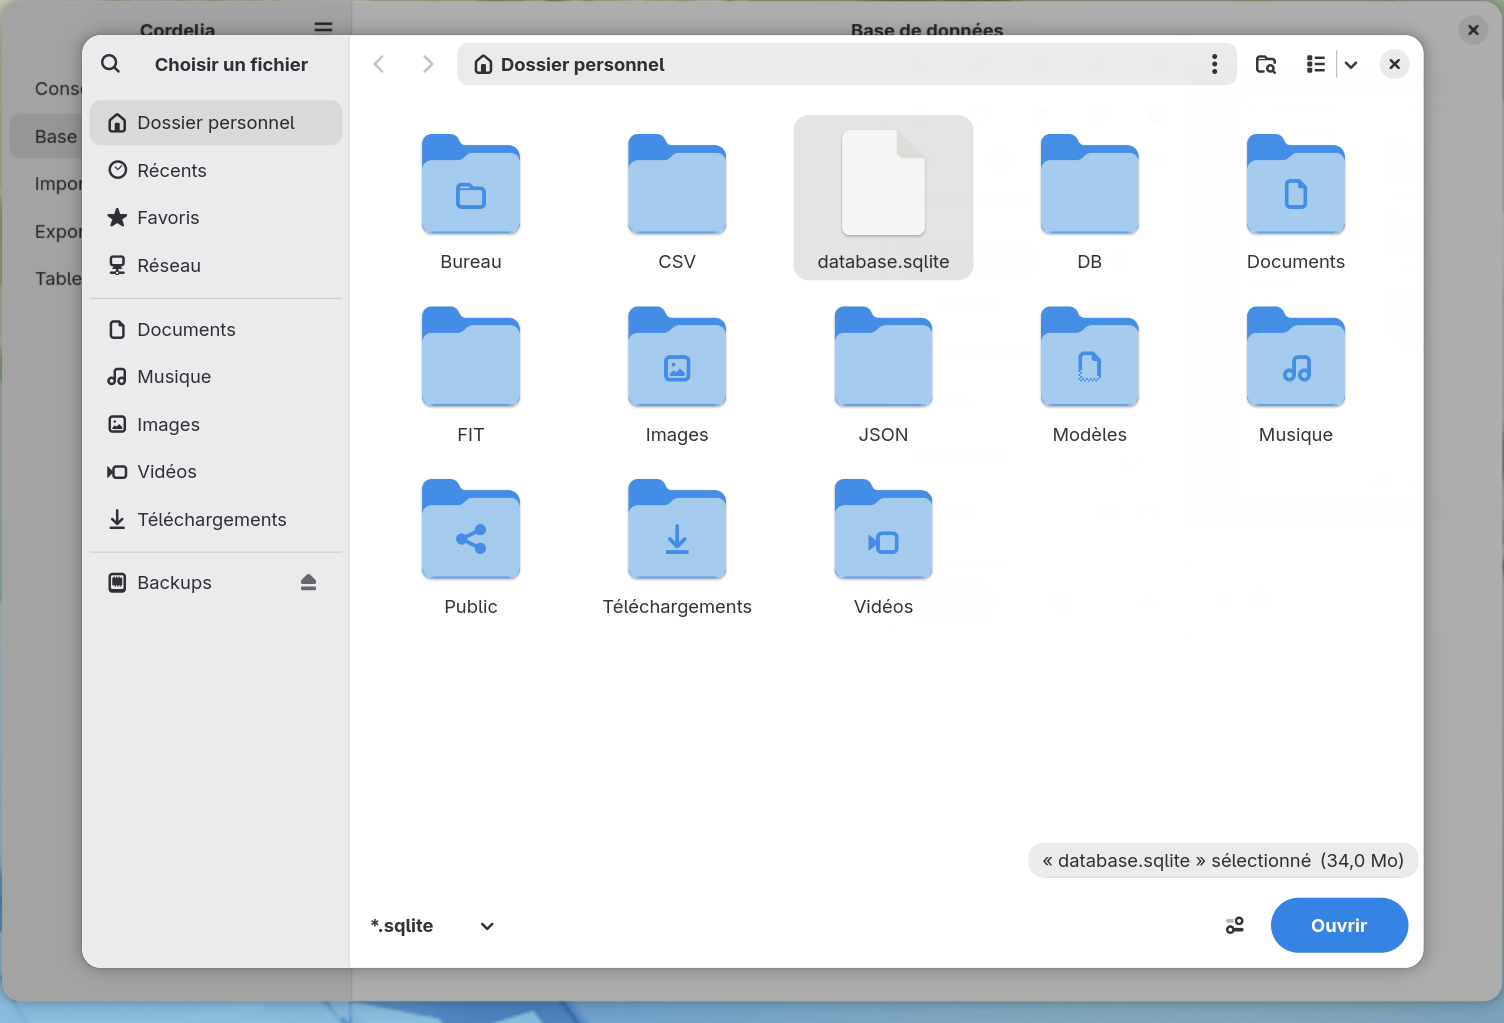This screenshot has height=1023, width=1504.
Task: Select the FIT folder icon
Action: pos(471,357)
